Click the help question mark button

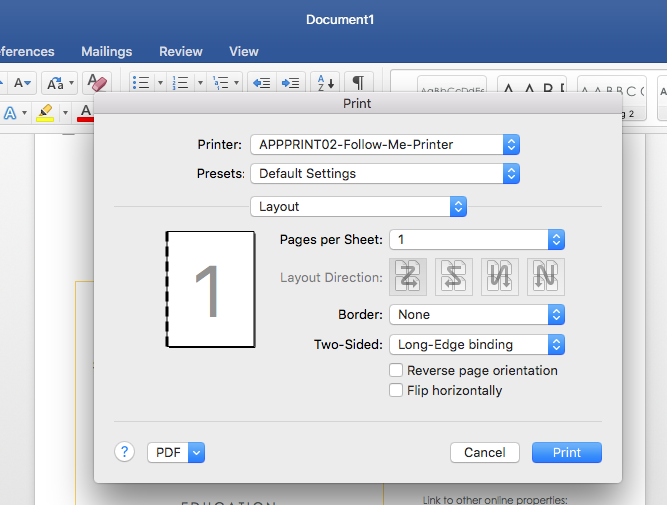pos(125,452)
